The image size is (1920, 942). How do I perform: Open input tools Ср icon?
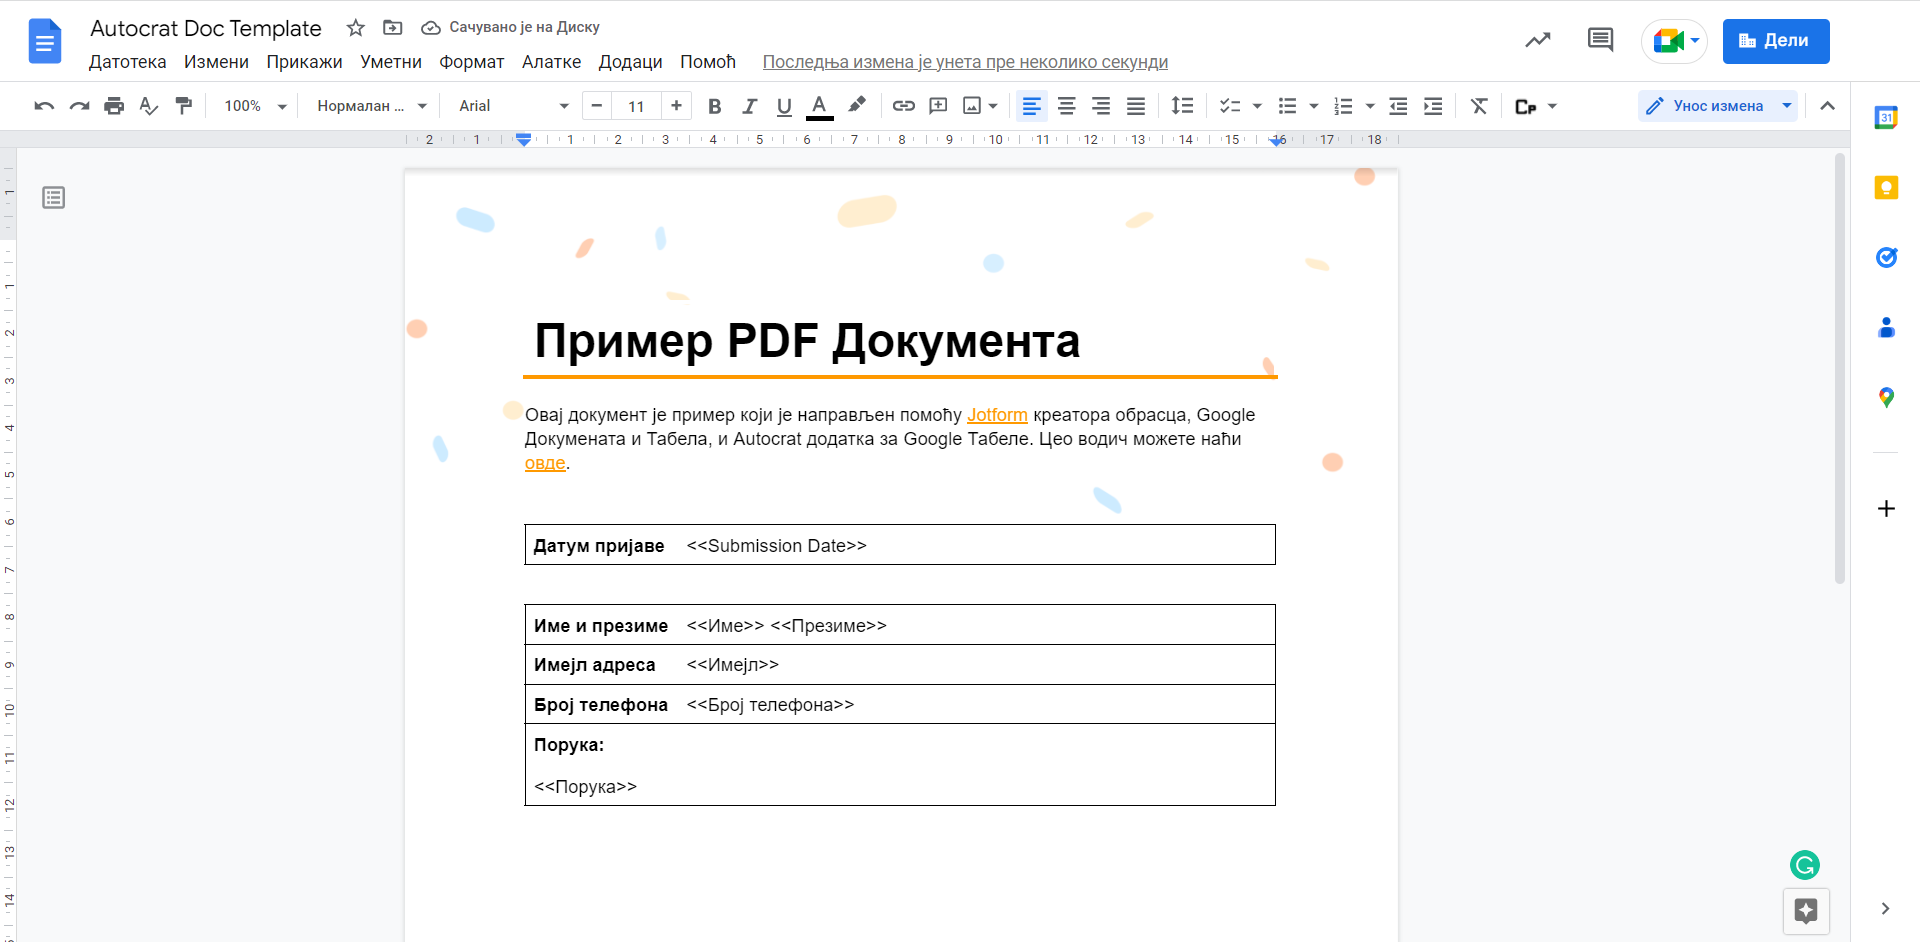tap(1526, 106)
